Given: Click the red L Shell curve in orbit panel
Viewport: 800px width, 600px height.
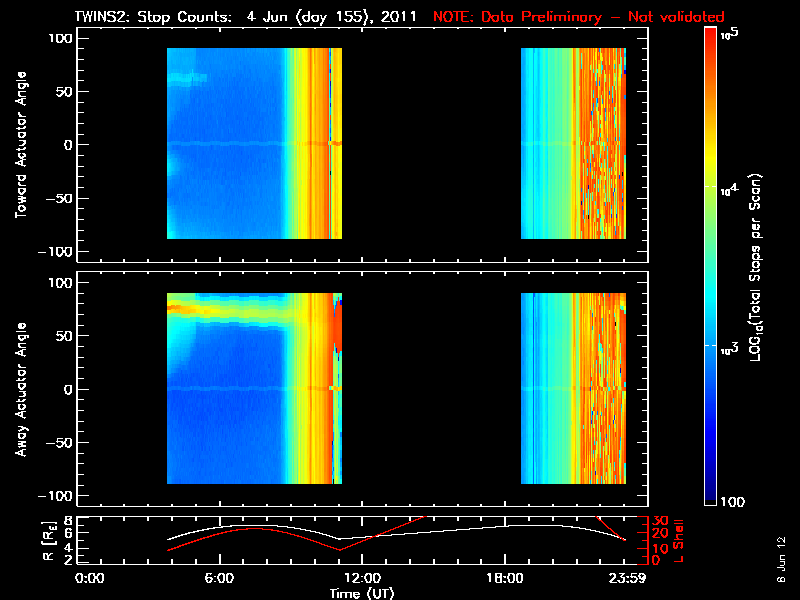Looking at the screenshot, I should tap(254, 529).
